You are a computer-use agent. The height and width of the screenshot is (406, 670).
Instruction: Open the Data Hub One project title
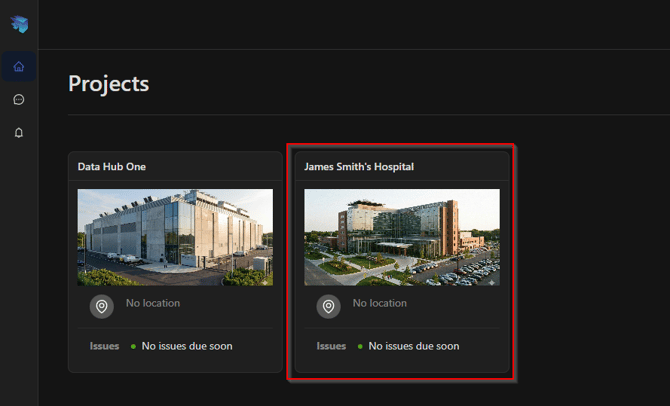pos(112,167)
